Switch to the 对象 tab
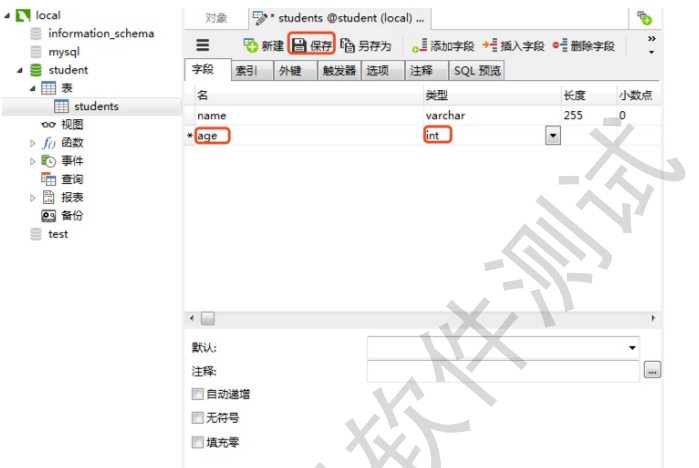This screenshot has height=468, width=699. coord(216,18)
